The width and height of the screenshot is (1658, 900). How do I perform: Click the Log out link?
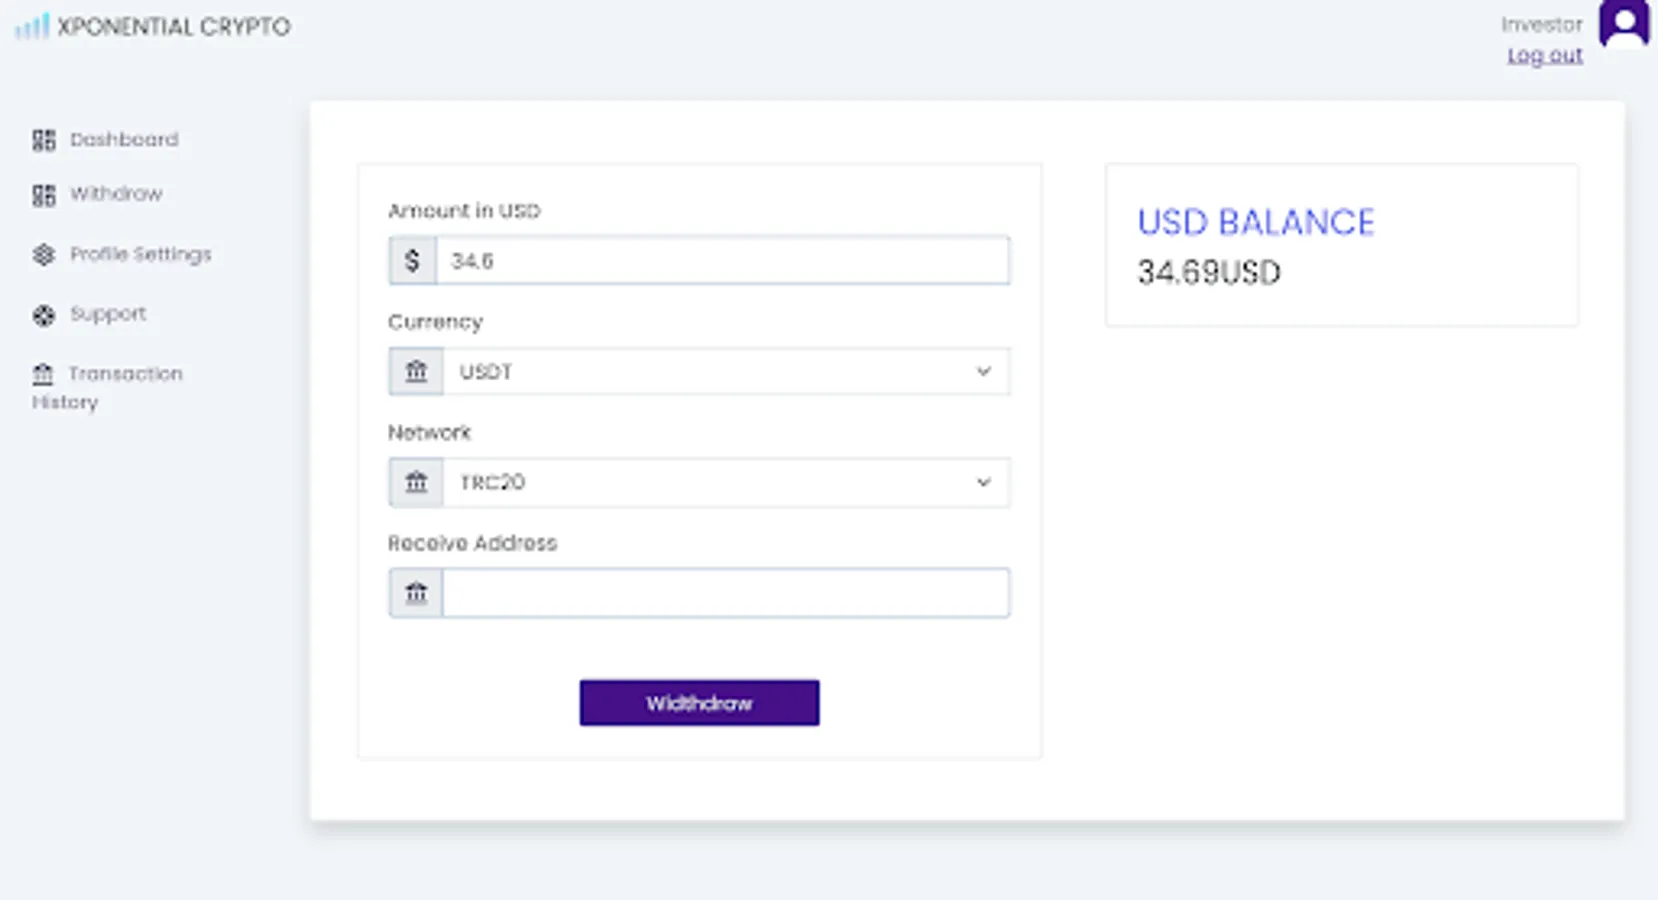(x=1545, y=56)
